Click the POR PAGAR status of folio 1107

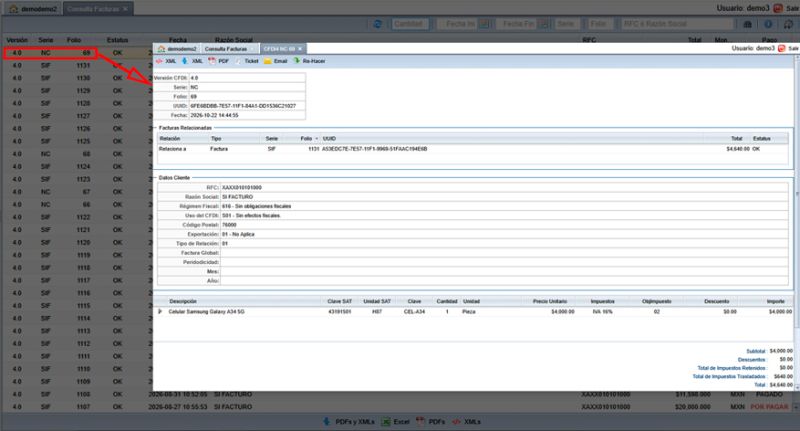pyautogui.click(x=769, y=407)
